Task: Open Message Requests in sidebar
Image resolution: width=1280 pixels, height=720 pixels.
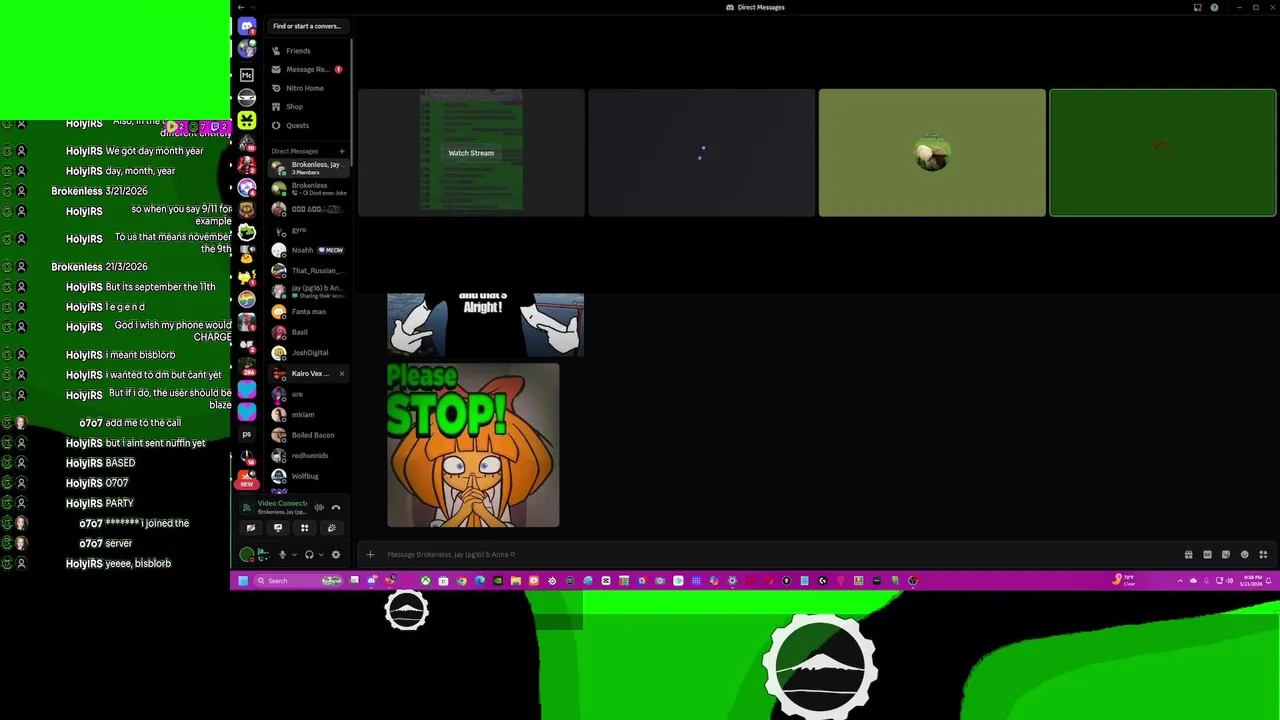Action: [x=307, y=70]
